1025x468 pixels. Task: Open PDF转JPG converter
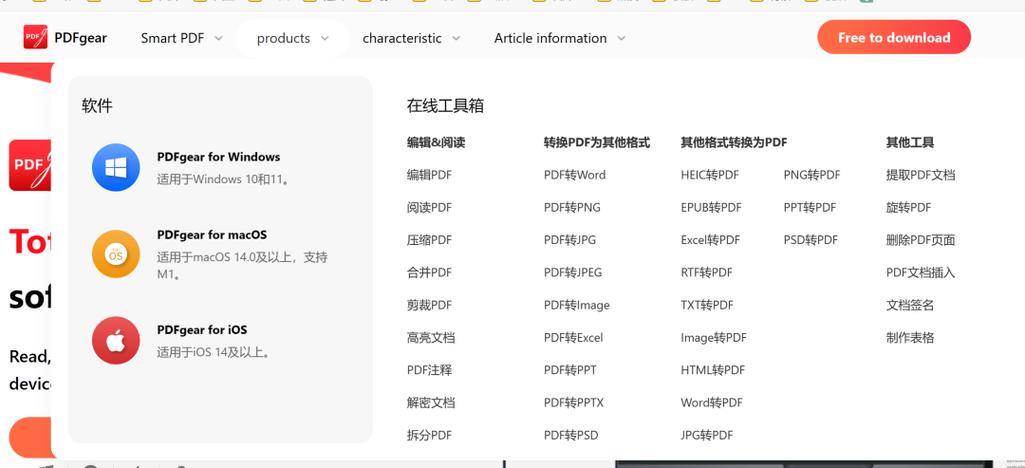pyautogui.click(x=570, y=240)
